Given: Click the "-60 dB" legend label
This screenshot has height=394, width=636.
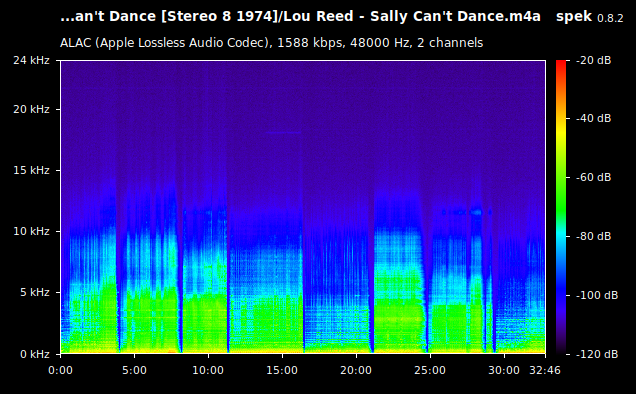Looking at the screenshot, I should click(593, 177).
